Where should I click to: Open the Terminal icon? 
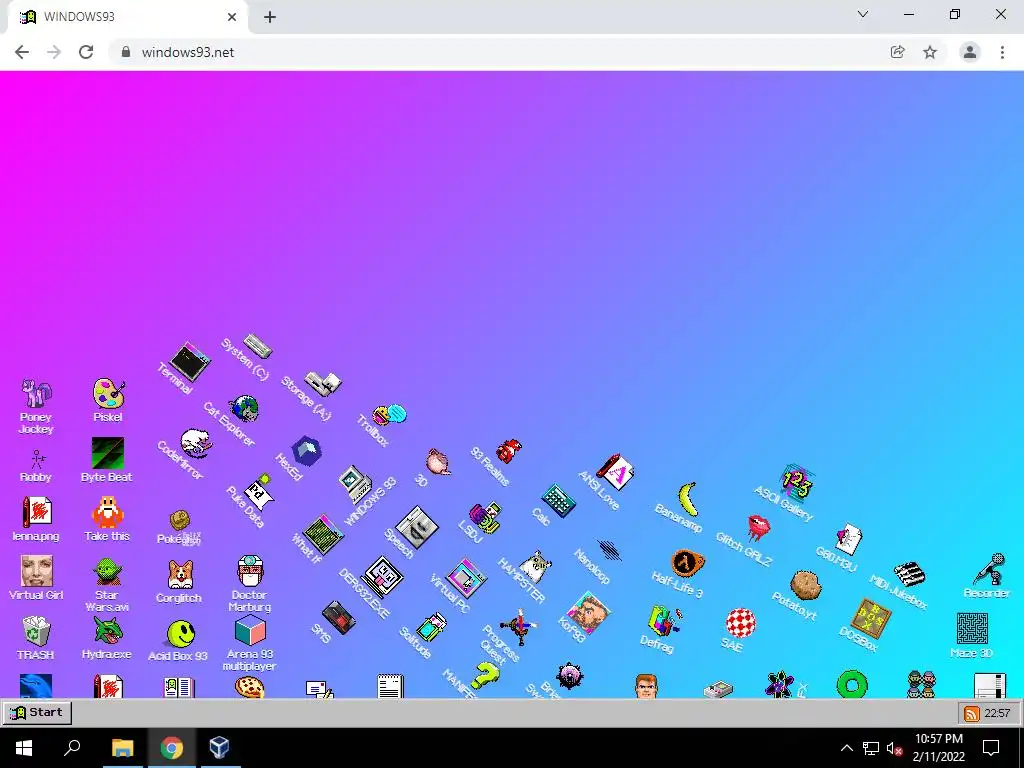tap(190, 361)
